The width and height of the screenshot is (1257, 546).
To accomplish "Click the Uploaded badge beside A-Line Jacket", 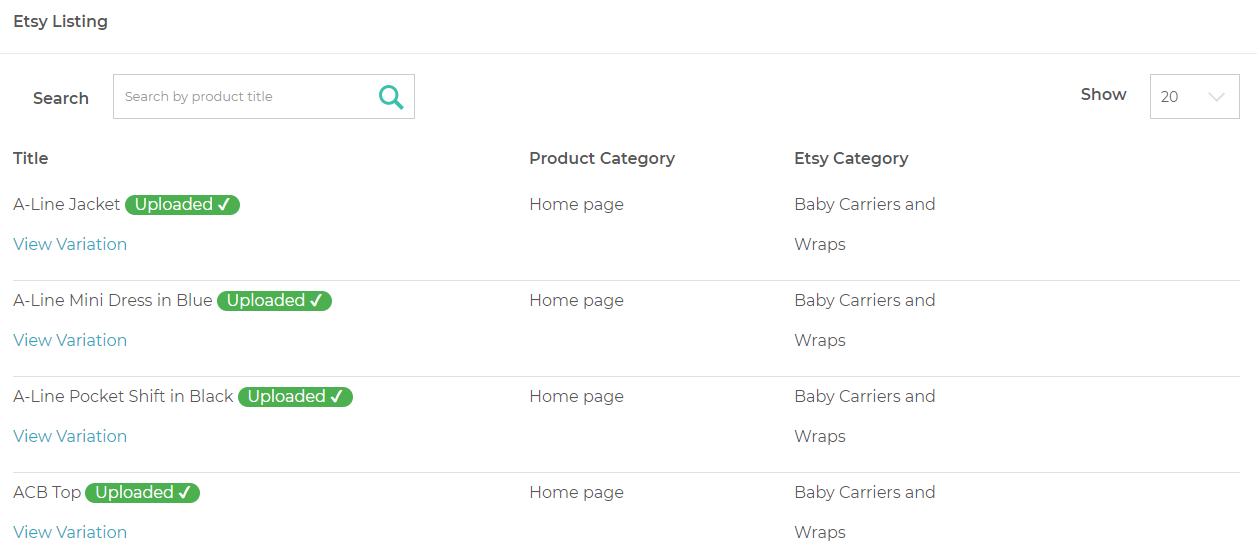I will tap(182, 205).
